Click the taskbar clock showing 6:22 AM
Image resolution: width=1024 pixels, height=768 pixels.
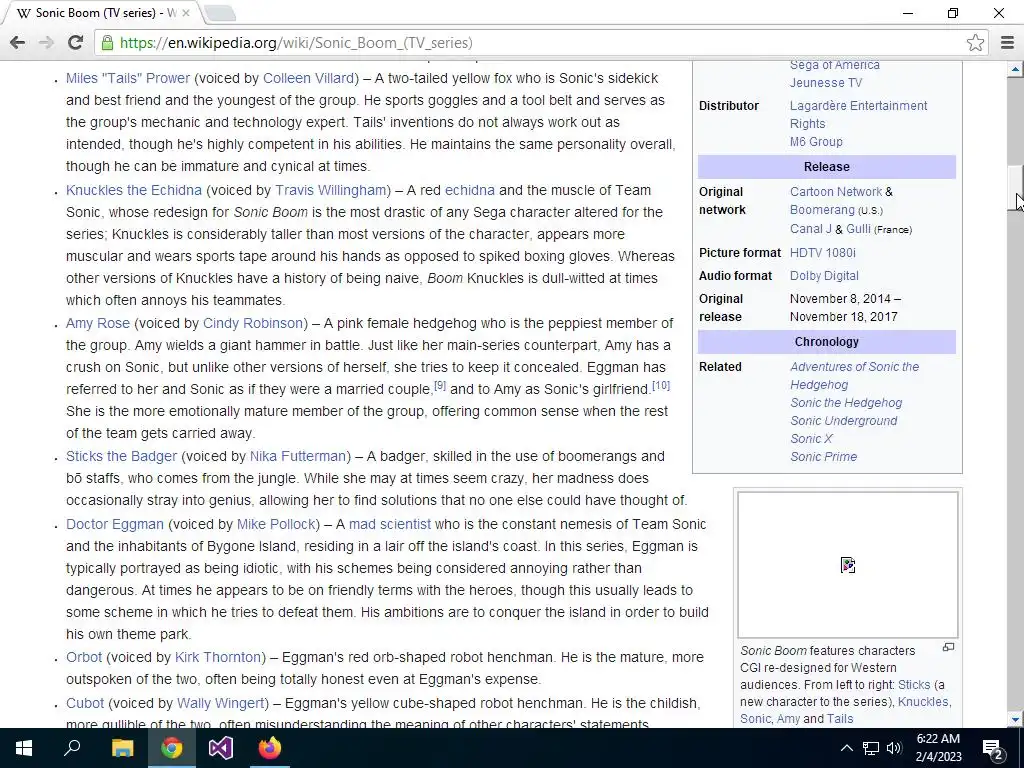pos(938,748)
